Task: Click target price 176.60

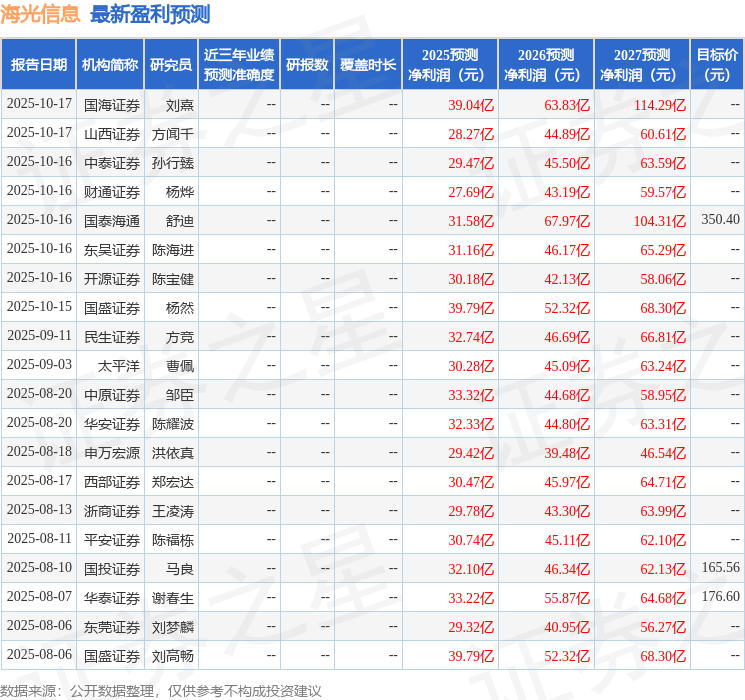Action: tap(720, 596)
